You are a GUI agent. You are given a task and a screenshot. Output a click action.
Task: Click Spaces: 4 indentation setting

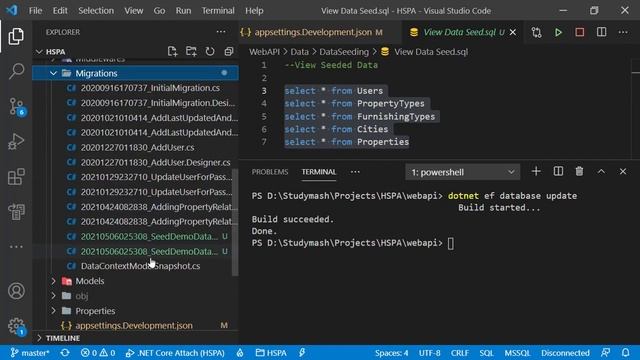coord(391,353)
